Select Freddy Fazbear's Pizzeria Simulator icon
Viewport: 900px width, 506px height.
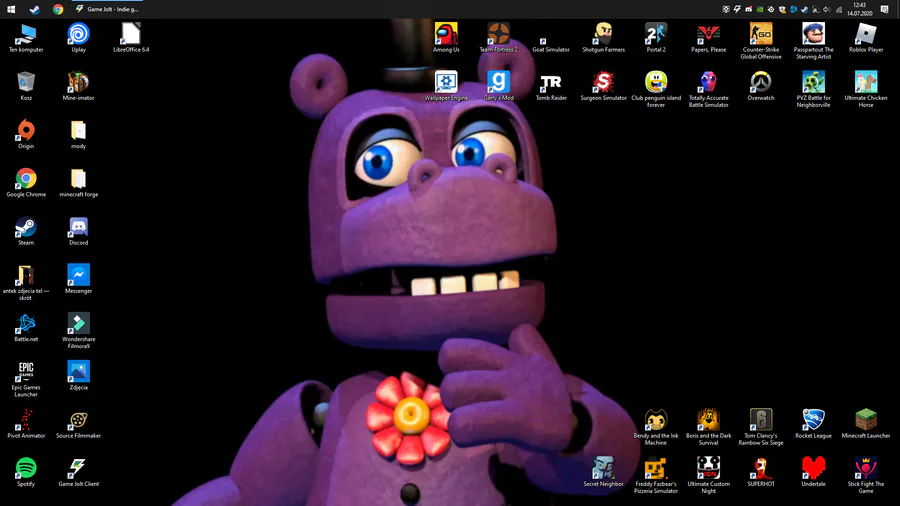click(655, 476)
